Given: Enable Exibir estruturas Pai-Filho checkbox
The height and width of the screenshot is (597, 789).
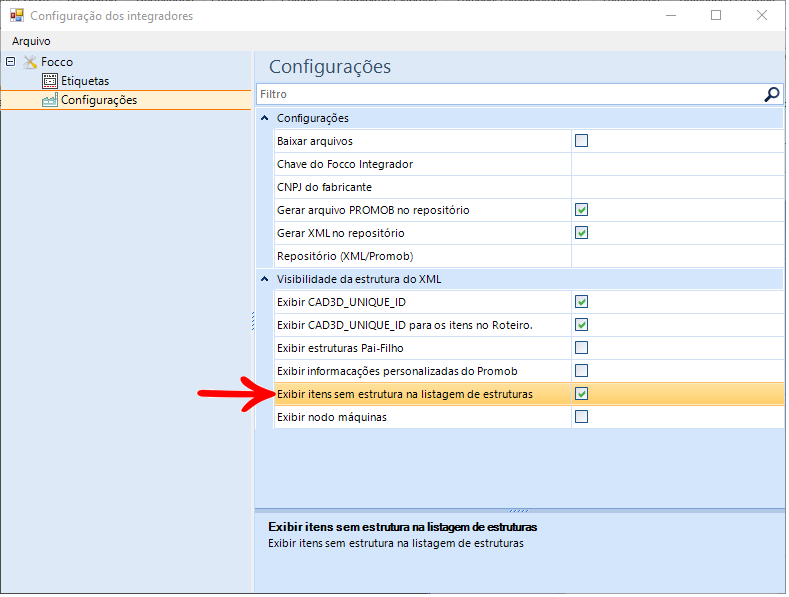Looking at the screenshot, I should pos(581,348).
